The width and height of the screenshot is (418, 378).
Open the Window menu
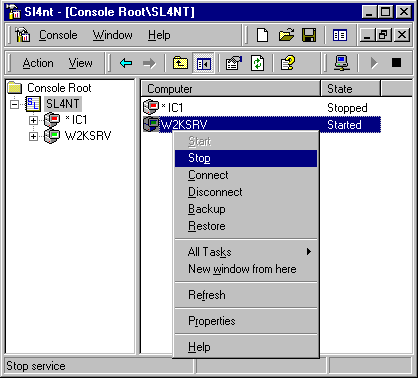(x=112, y=35)
